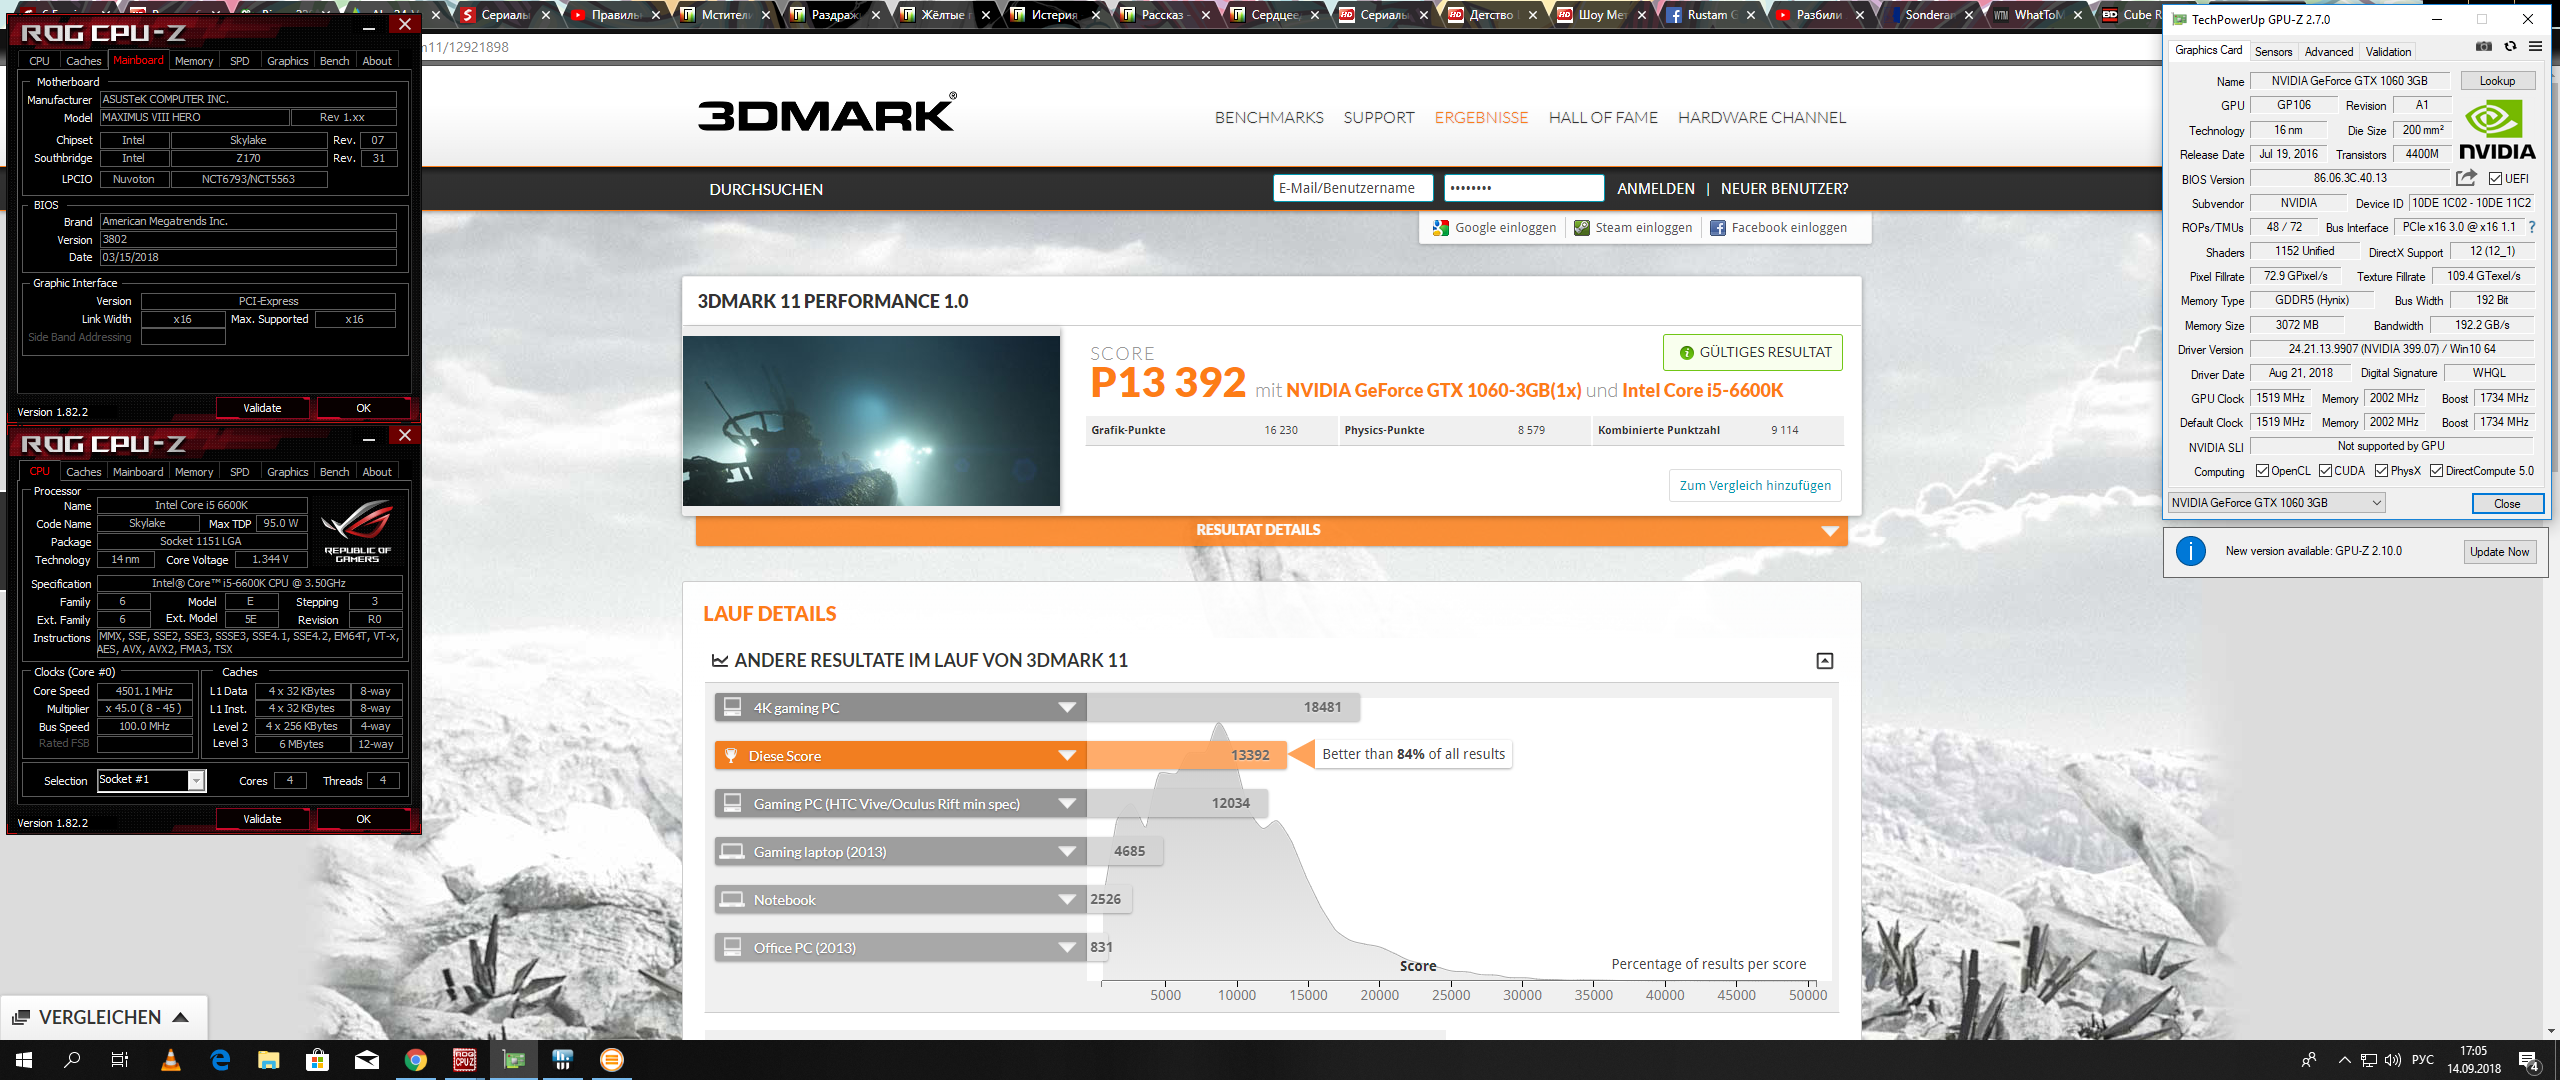The width and height of the screenshot is (2560, 1080).
Task: Switch to the Validation tab in GPU-Z
Action: pyautogui.click(x=2388, y=52)
